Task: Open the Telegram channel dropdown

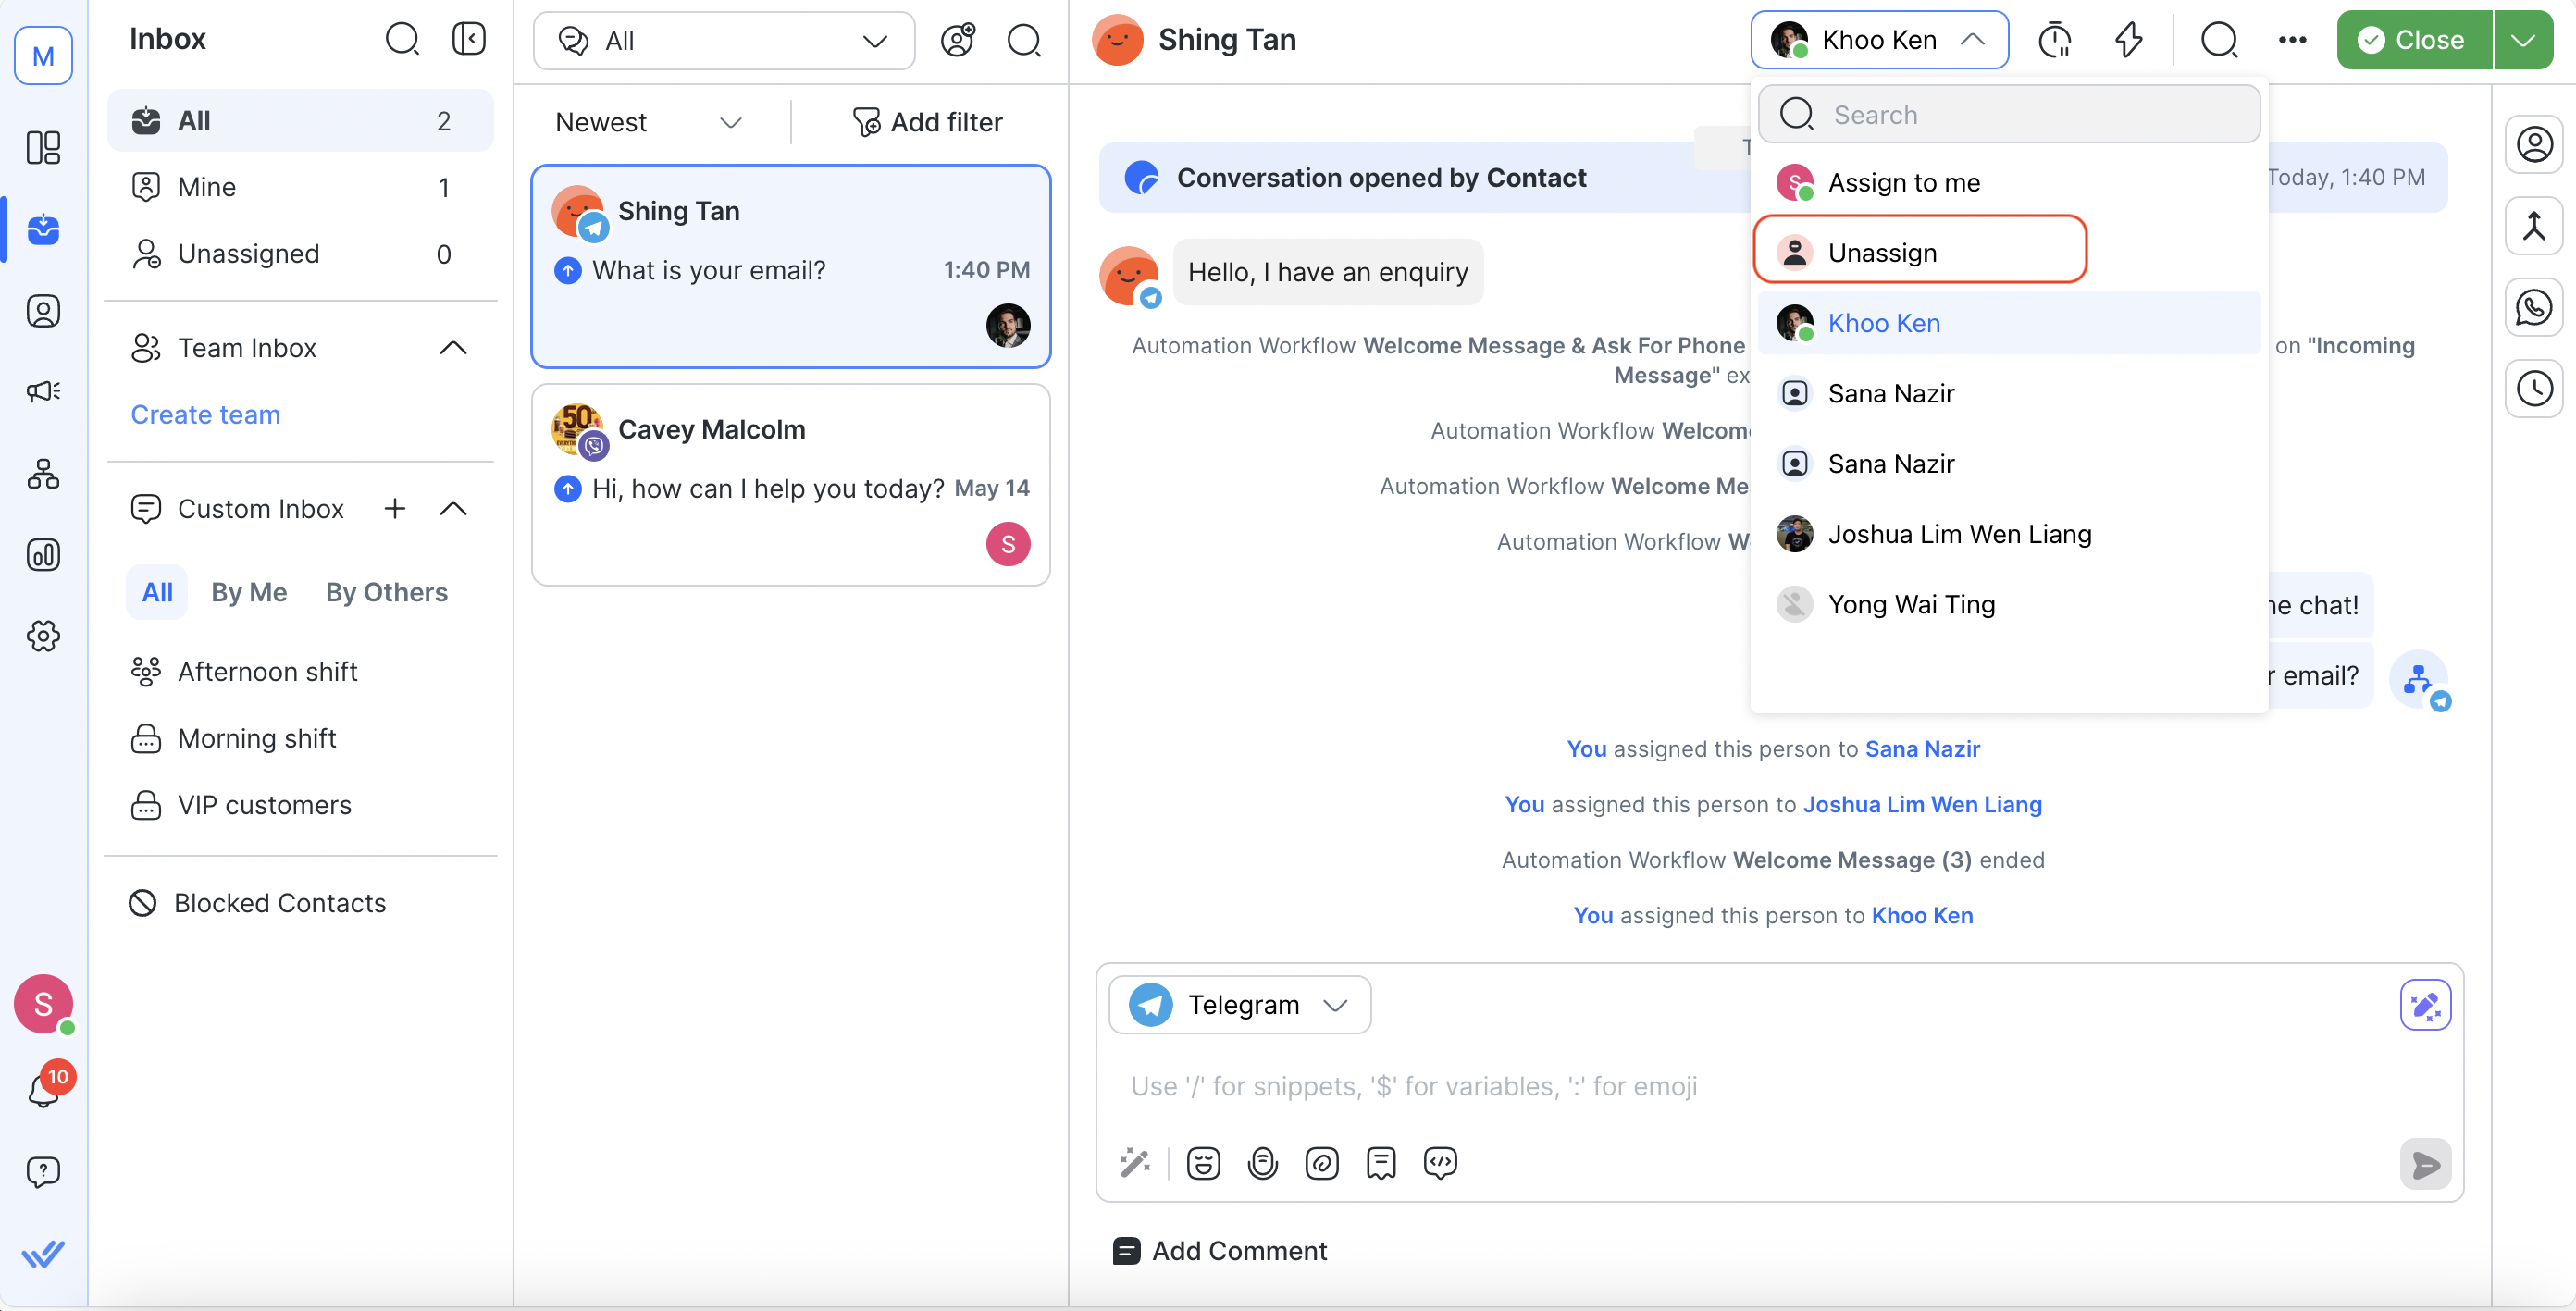Action: coord(1239,1004)
